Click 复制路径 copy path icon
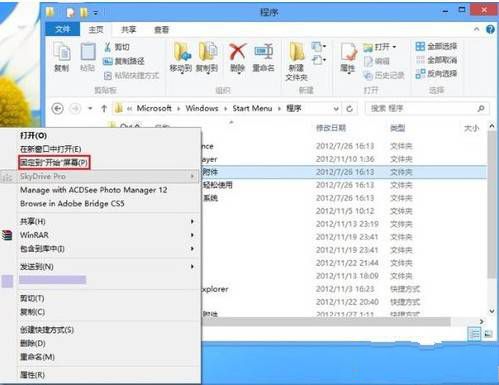 (108, 61)
